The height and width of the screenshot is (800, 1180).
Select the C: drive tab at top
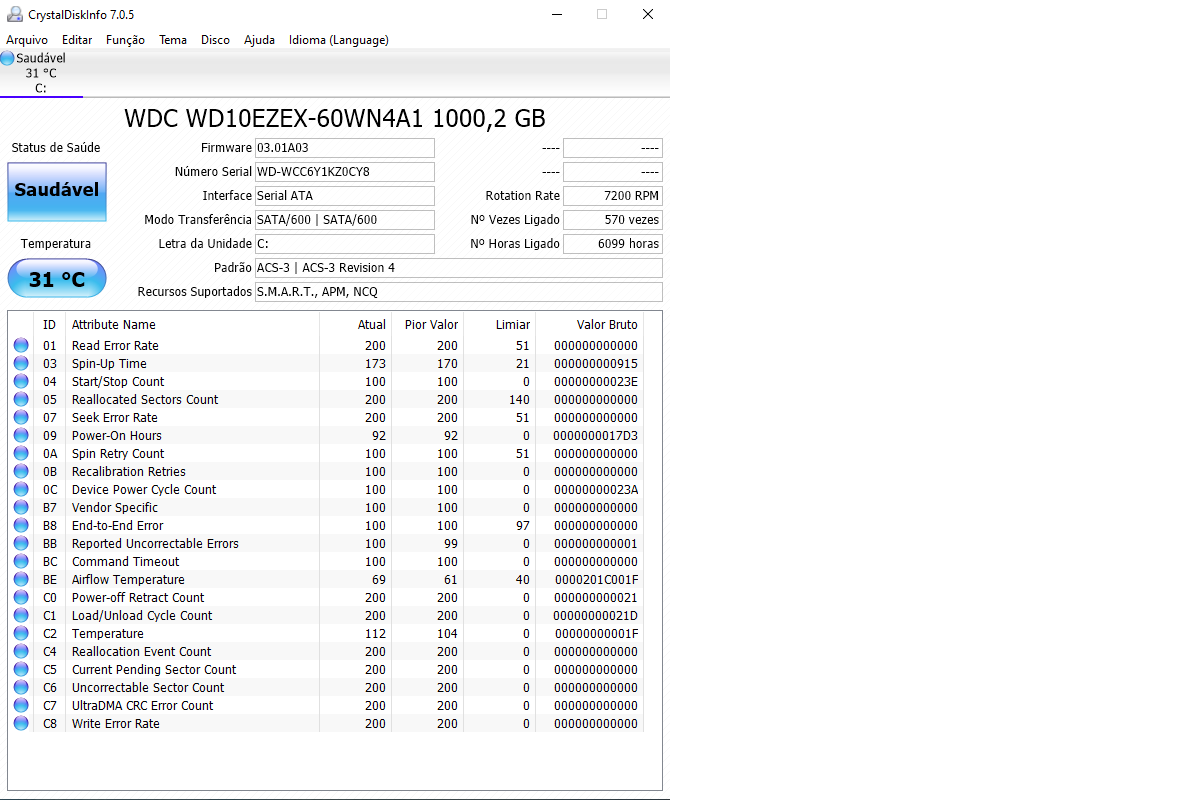point(41,73)
